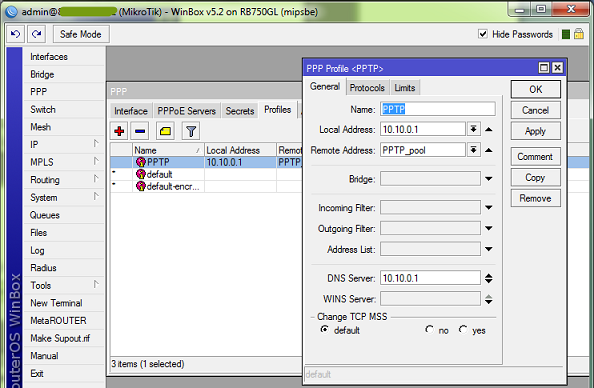
Task: Open the Local Address dropdown arrow
Action: 474,129
